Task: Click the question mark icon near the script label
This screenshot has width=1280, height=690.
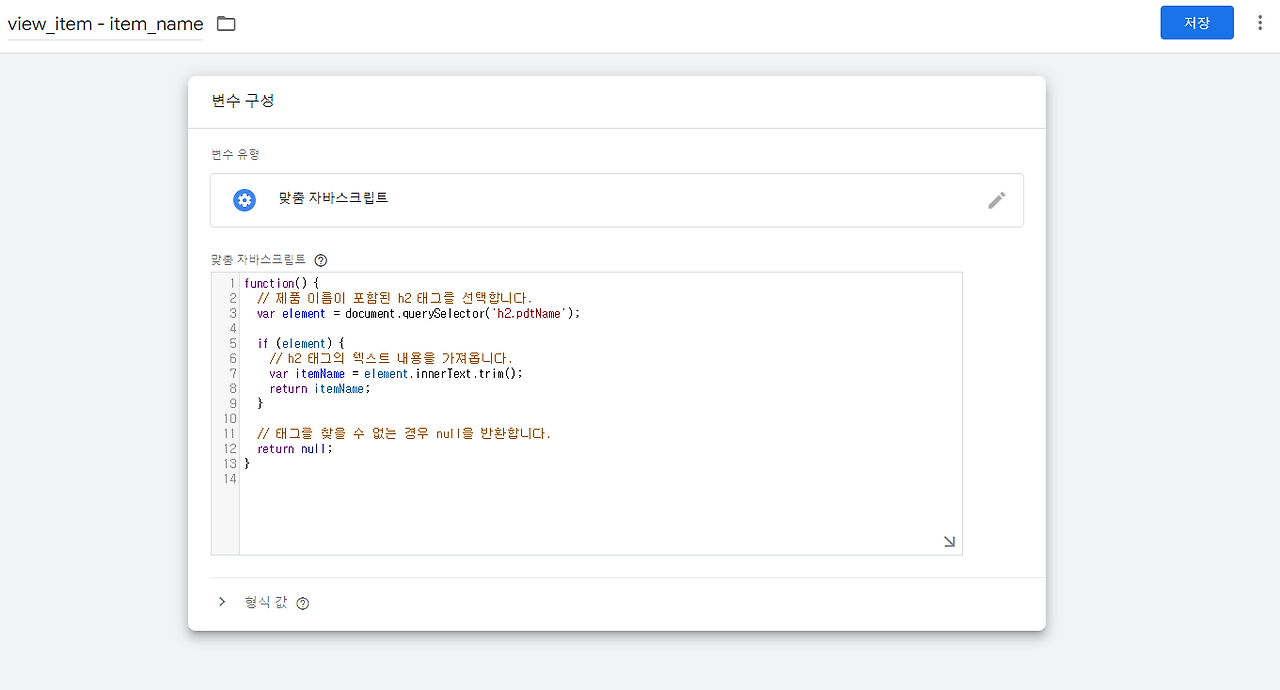Action: coord(320,259)
